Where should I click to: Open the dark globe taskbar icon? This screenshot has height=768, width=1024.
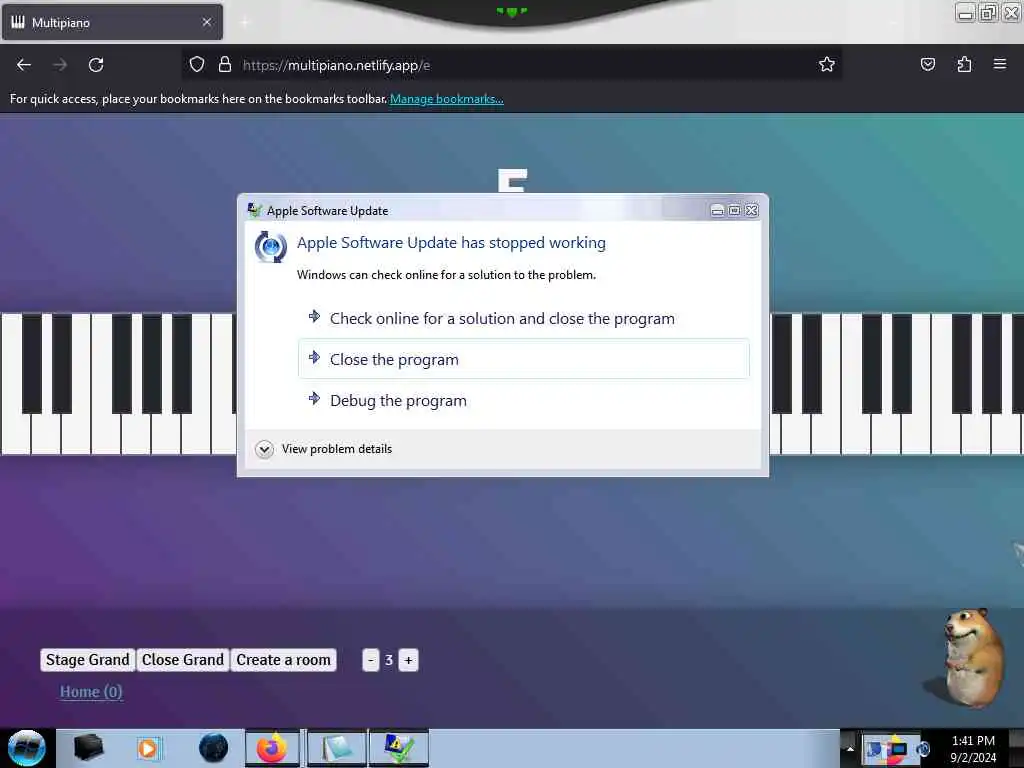pyautogui.click(x=213, y=748)
